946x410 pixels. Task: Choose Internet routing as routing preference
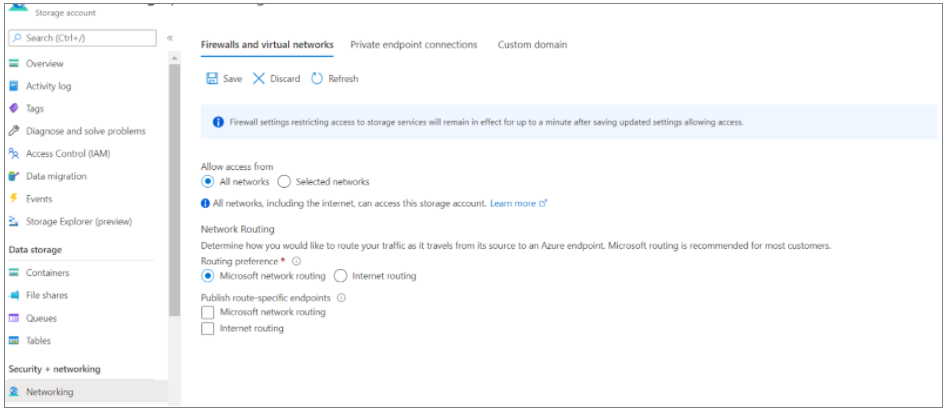tap(341, 276)
